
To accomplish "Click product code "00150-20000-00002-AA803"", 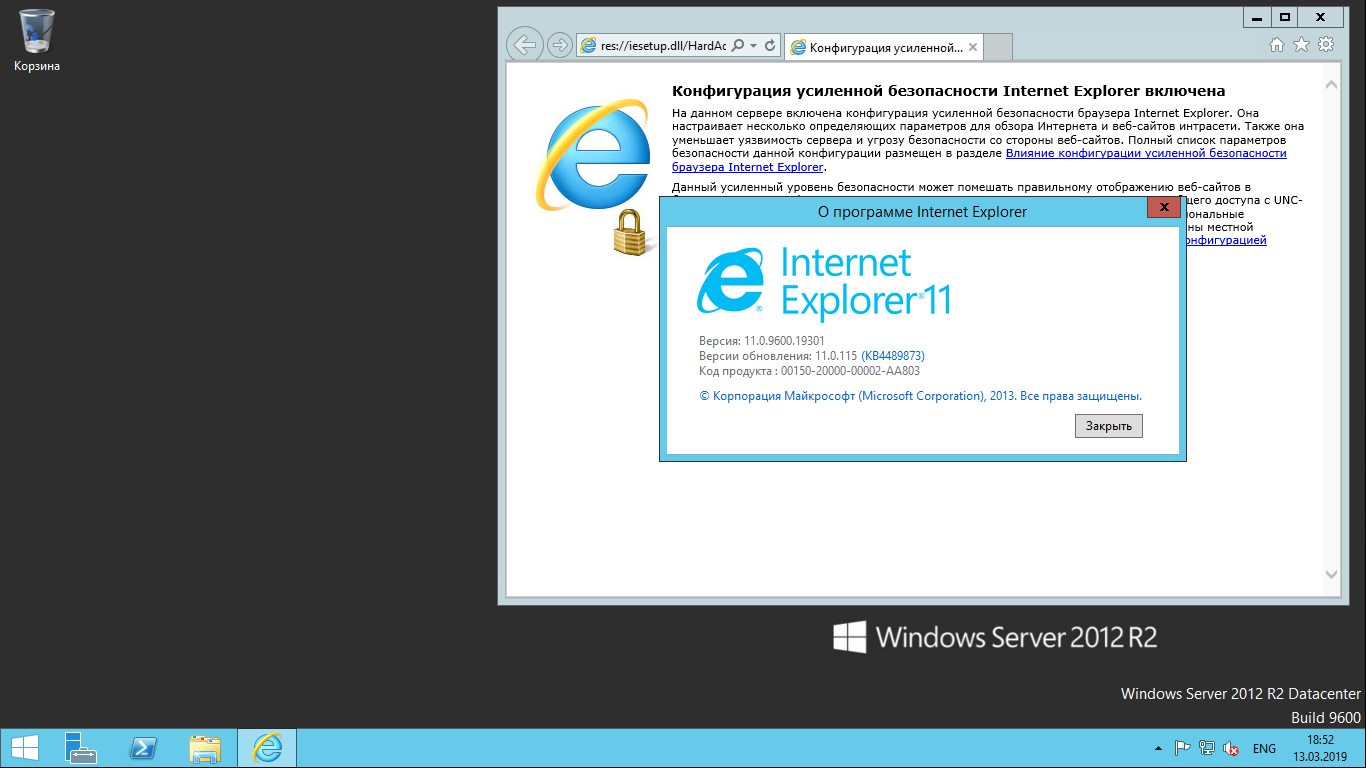I will (x=850, y=371).
